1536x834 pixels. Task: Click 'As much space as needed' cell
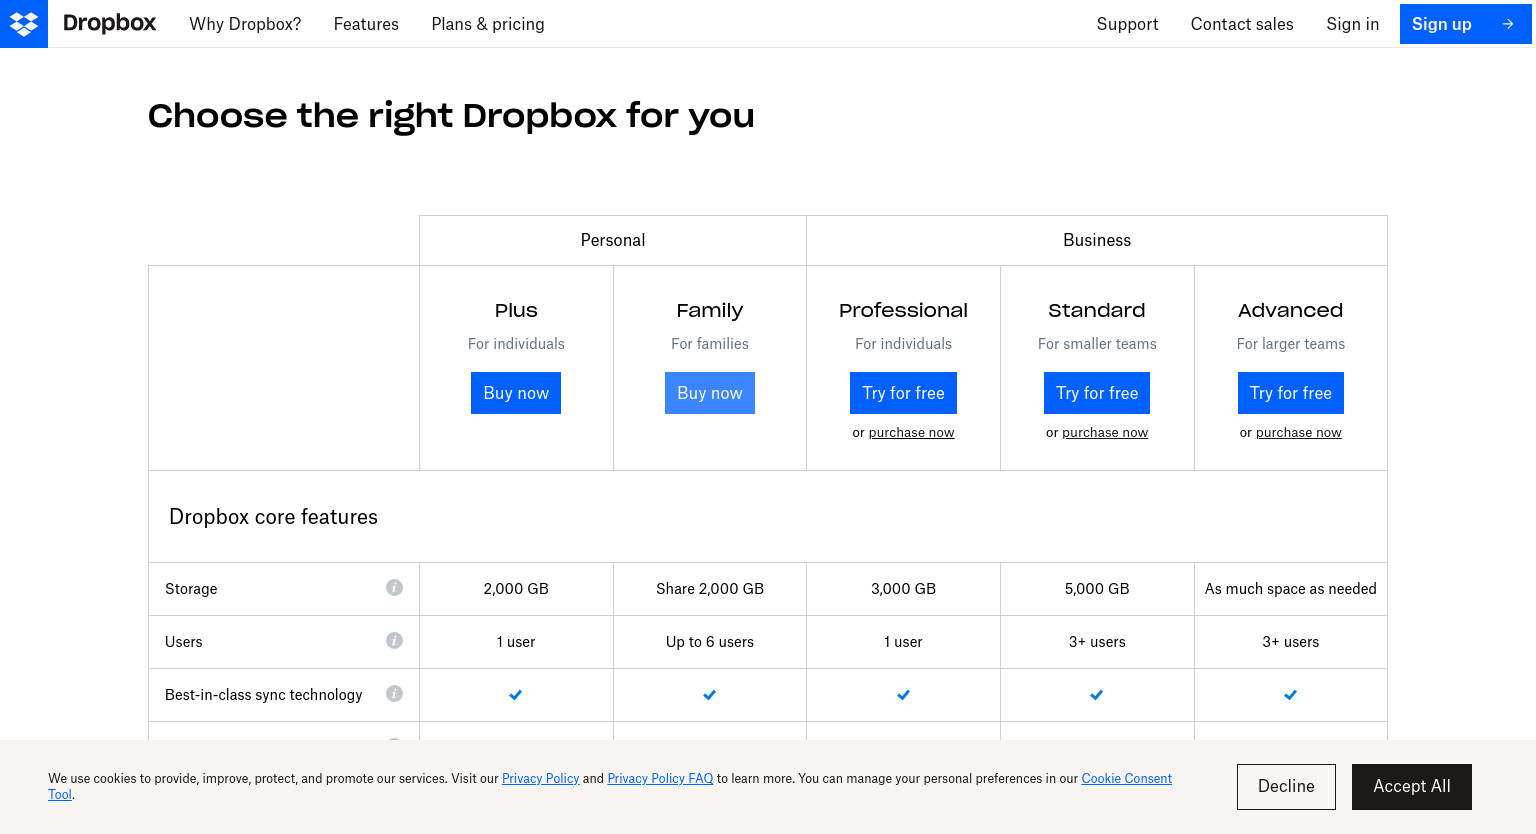1291,589
